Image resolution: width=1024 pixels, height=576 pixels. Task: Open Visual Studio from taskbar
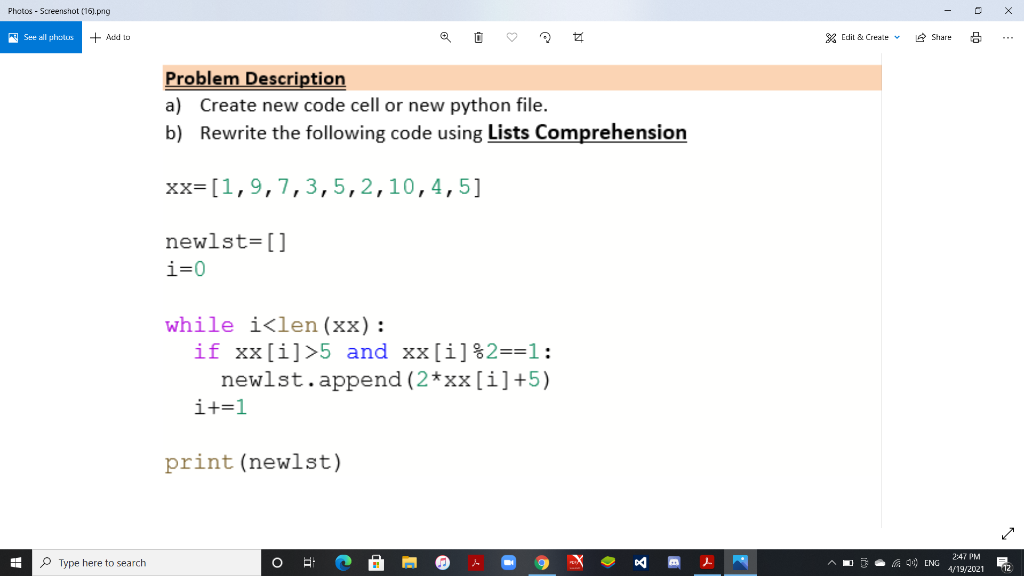[641, 562]
